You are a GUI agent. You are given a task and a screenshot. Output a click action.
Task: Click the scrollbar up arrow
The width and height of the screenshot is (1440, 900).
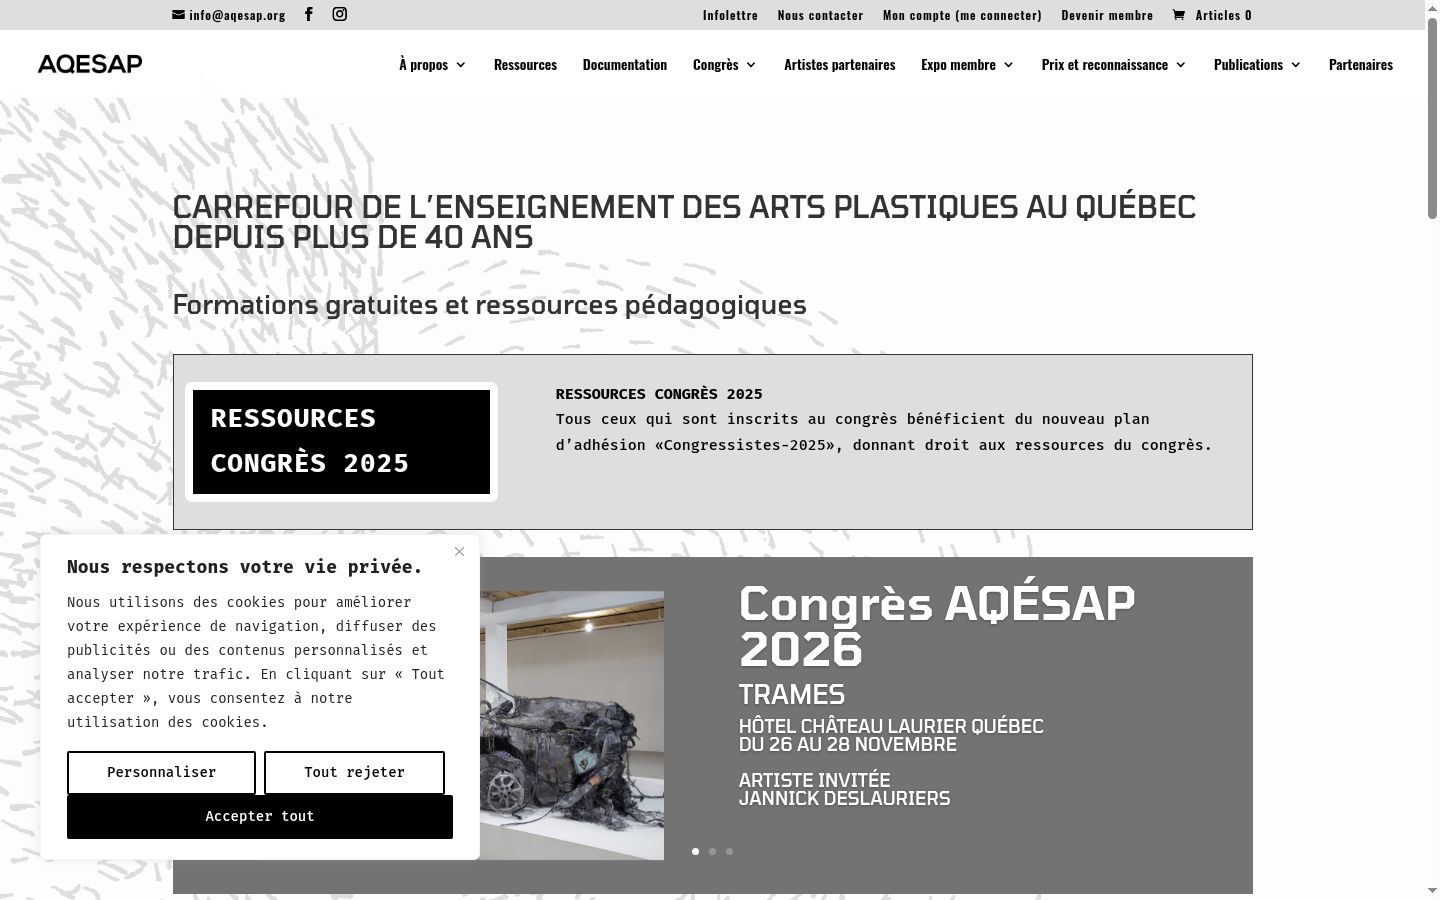click(x=1432, y=7)
